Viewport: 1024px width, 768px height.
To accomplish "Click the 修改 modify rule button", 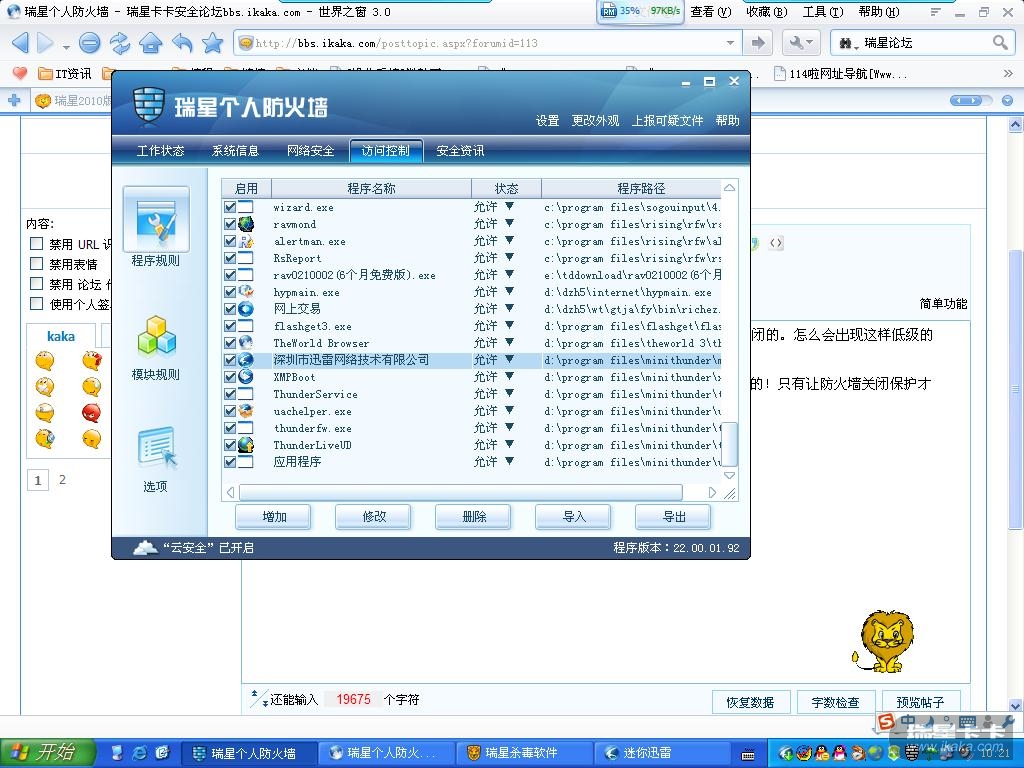I will 374,517.
